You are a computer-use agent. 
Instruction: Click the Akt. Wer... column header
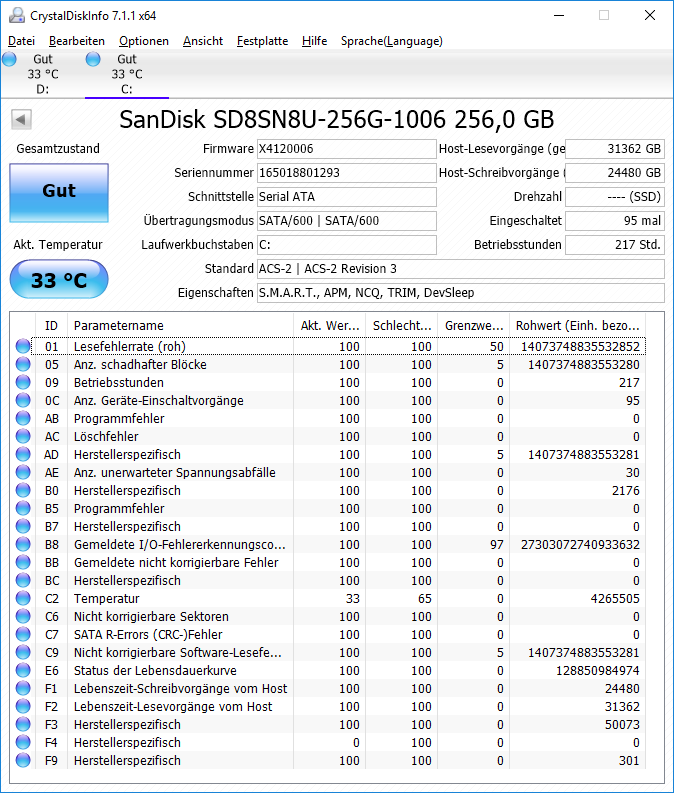(330, 326)
